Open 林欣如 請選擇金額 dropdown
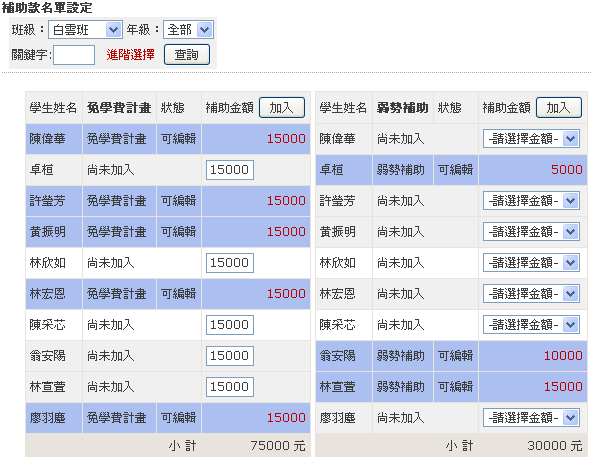This screenshot has height=461, width=591. (x=531, y=263)
